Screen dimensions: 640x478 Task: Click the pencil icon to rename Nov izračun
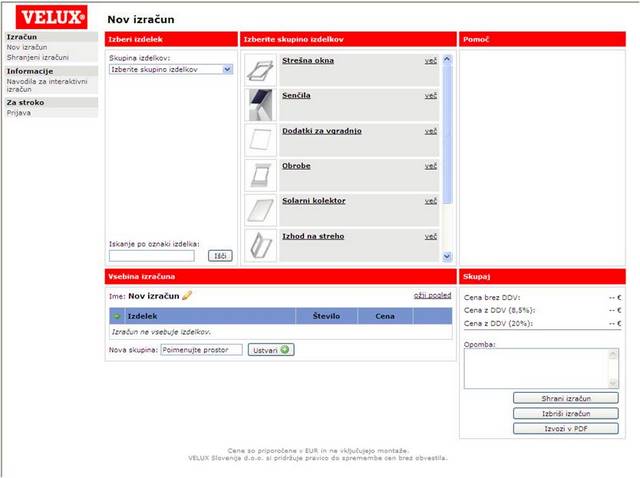(x=187, y=296)
